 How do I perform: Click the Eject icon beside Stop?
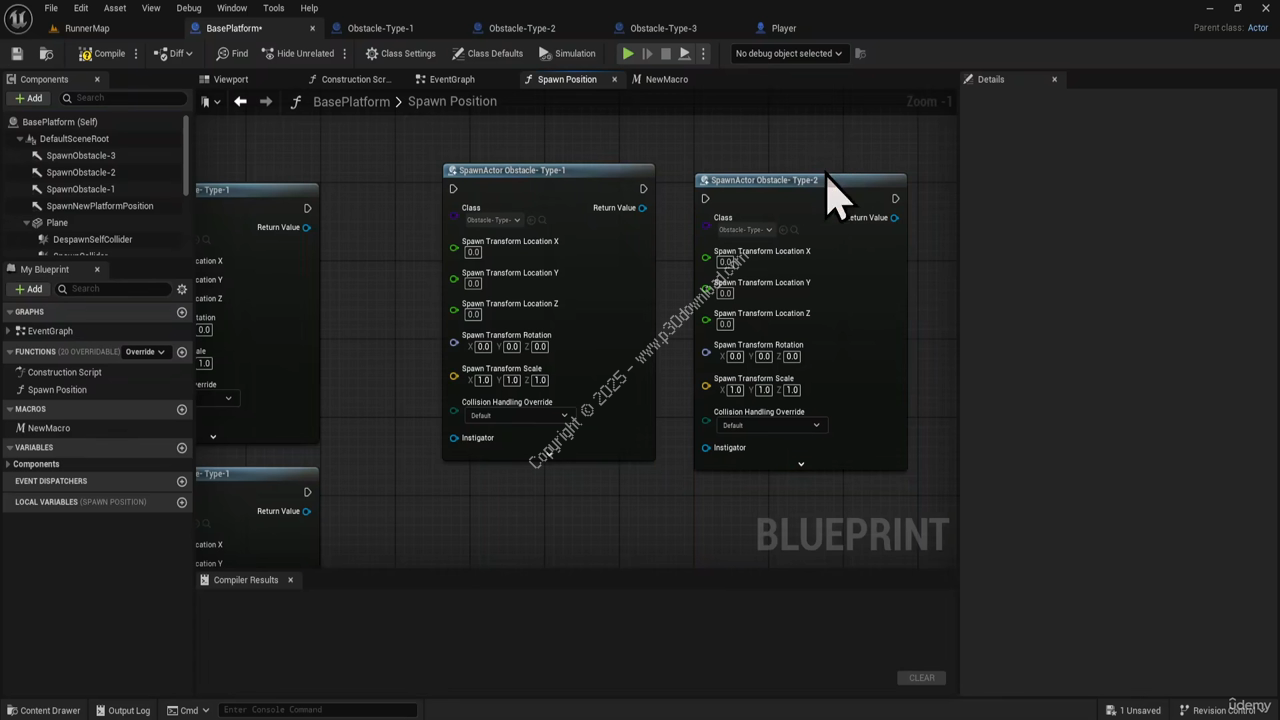click(x=684, y=53)
